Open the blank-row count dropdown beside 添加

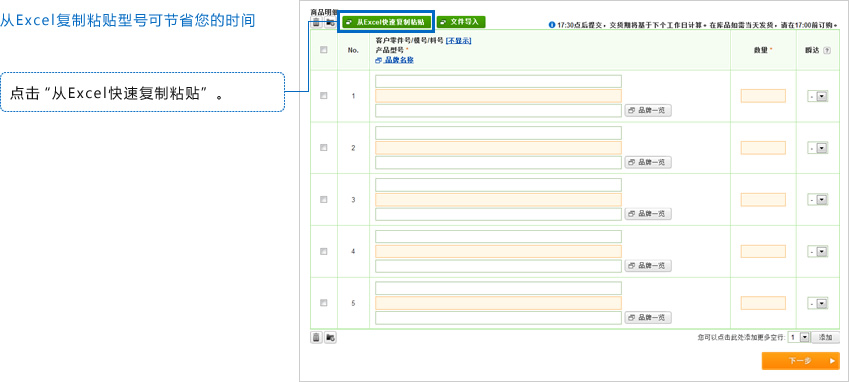tap(799, 337)
